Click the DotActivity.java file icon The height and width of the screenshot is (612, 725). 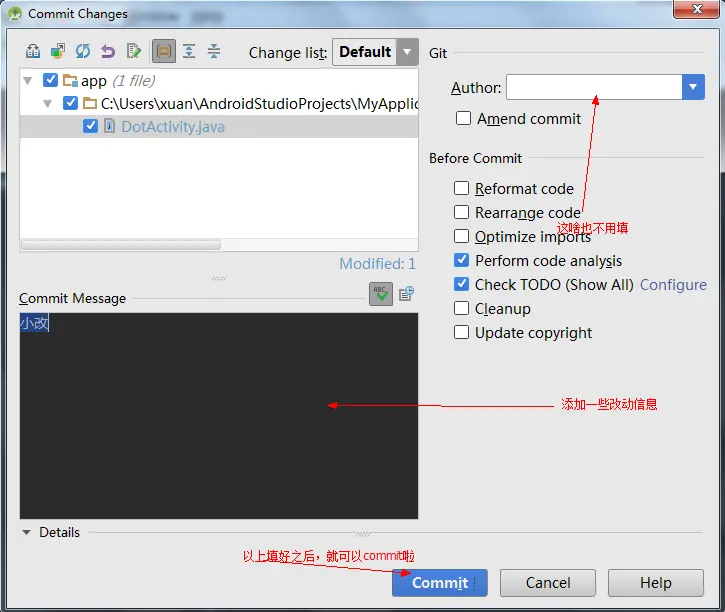110,126
